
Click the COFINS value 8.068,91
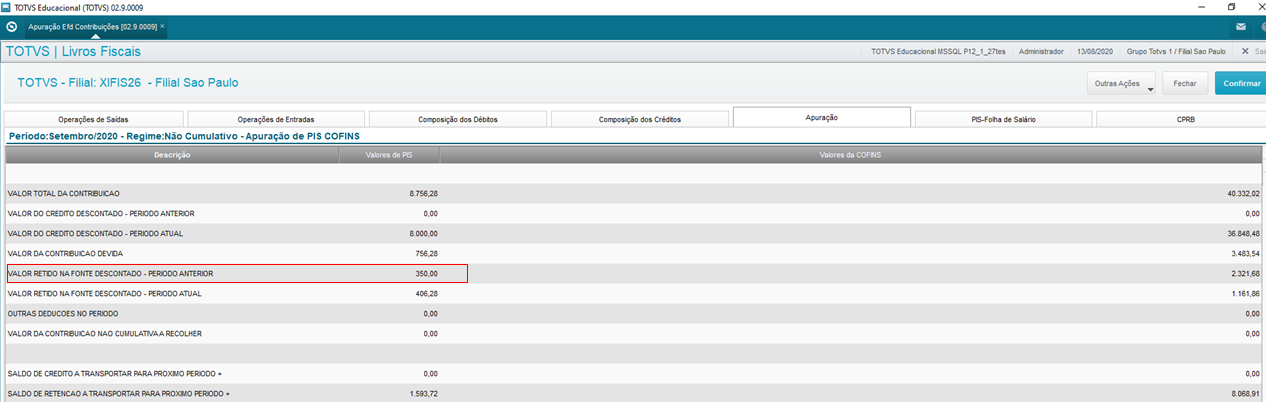1245,393
